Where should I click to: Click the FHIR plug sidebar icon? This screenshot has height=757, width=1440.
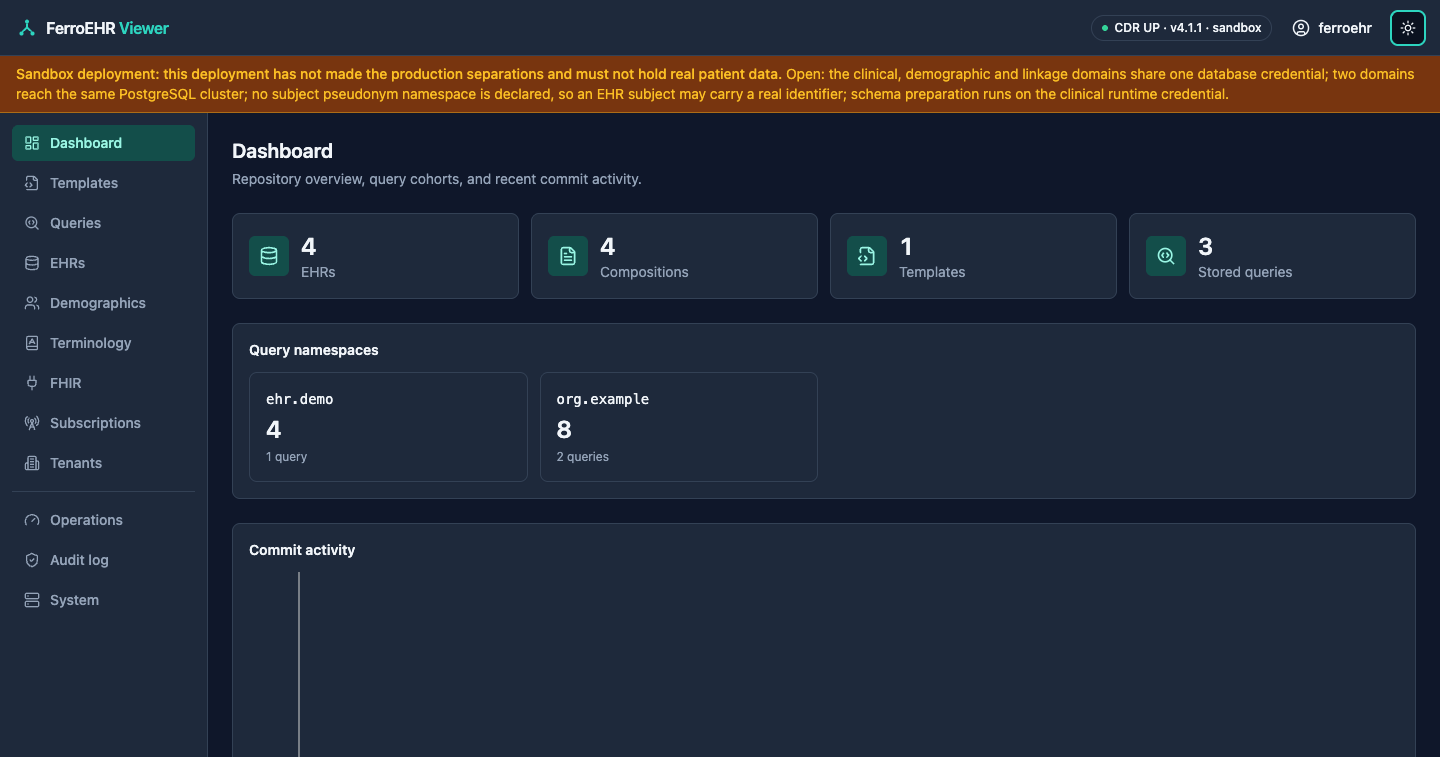click(x=32, y=383)
